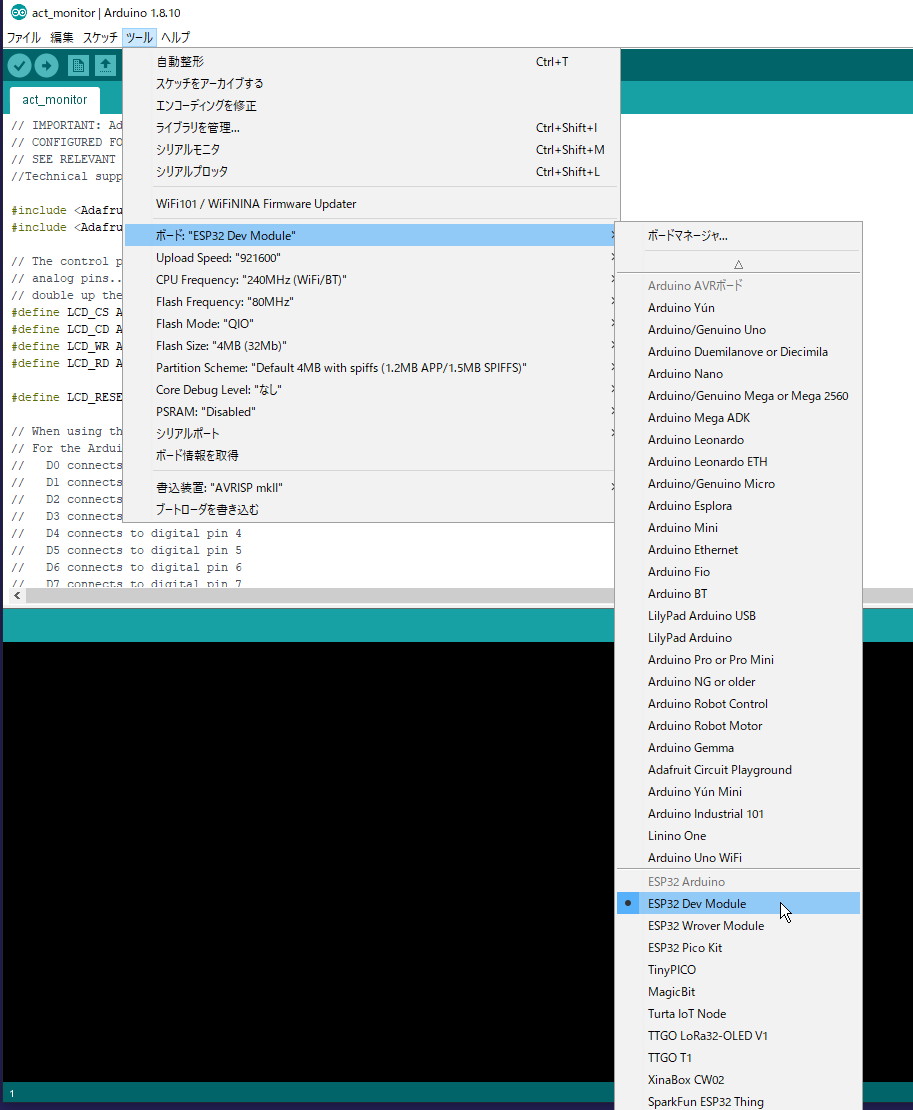
Task: Click the Open sketch toolbar icon
Action: [x=105, y=66]
